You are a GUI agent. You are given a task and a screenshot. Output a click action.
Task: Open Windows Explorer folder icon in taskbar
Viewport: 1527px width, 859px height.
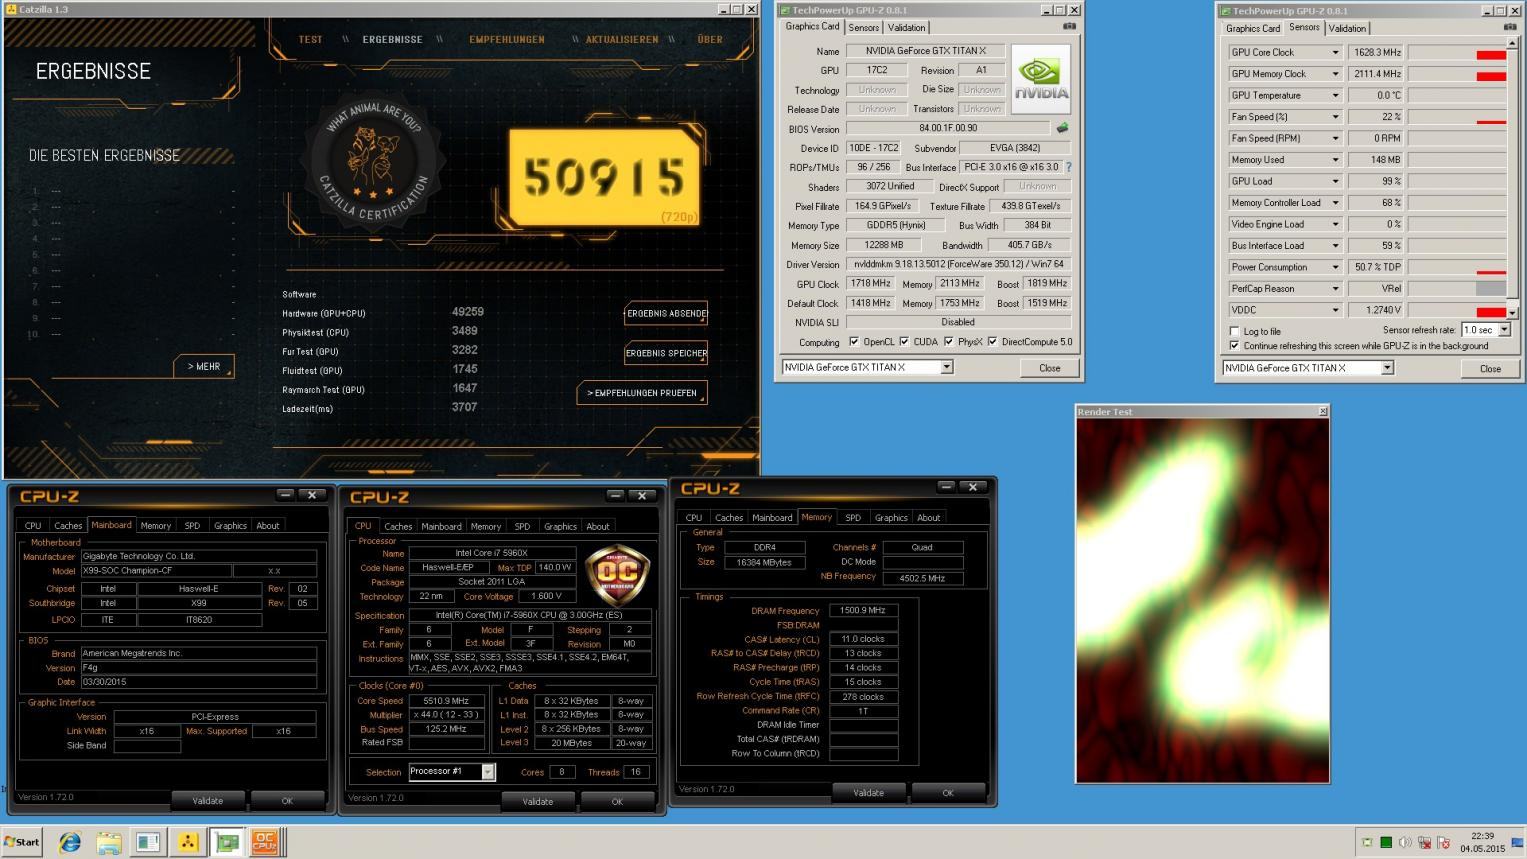(x=109, y=842)
